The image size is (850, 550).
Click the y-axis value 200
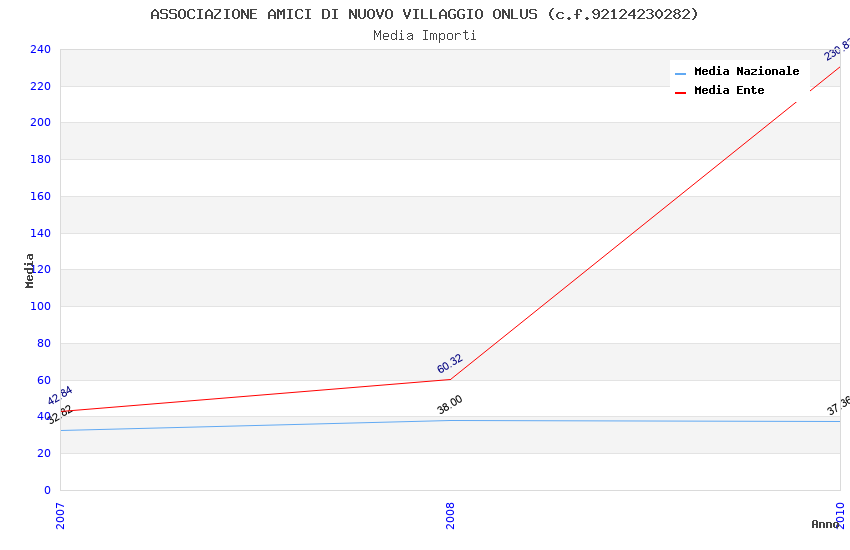click(40, 122)
